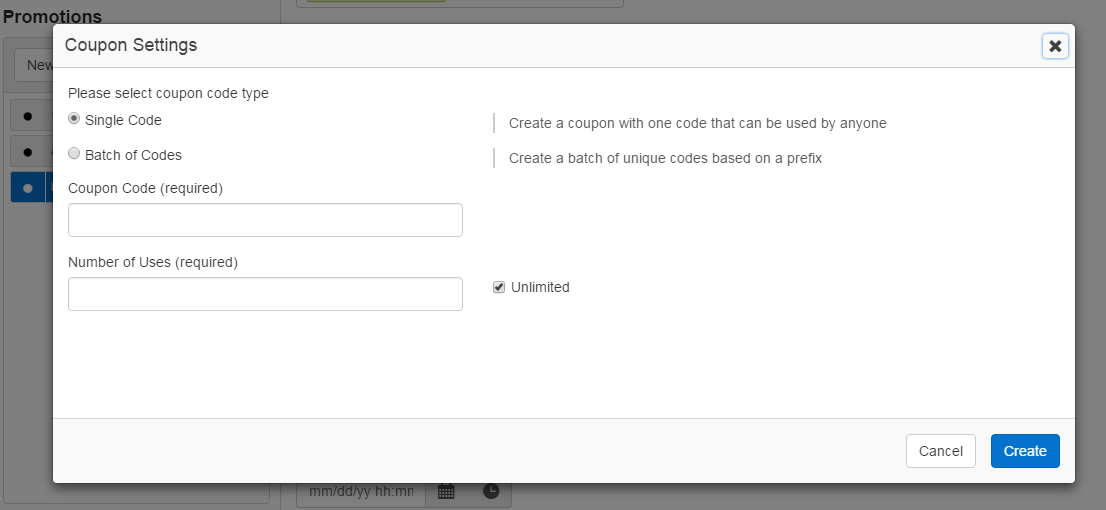1106x510 pixels.
Task: Click the Coupon Settings dialog title
Action: click(x=131, y=45)
